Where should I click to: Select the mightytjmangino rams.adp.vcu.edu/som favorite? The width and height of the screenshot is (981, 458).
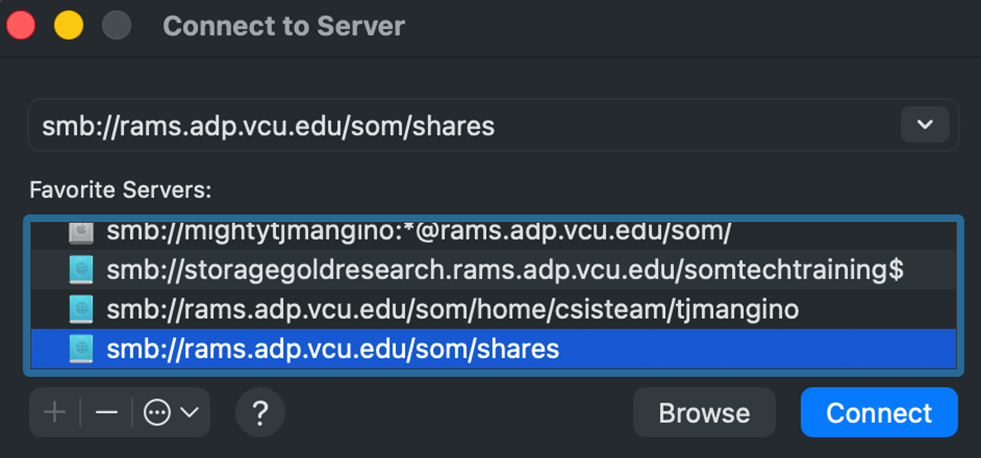coord(419,232)
